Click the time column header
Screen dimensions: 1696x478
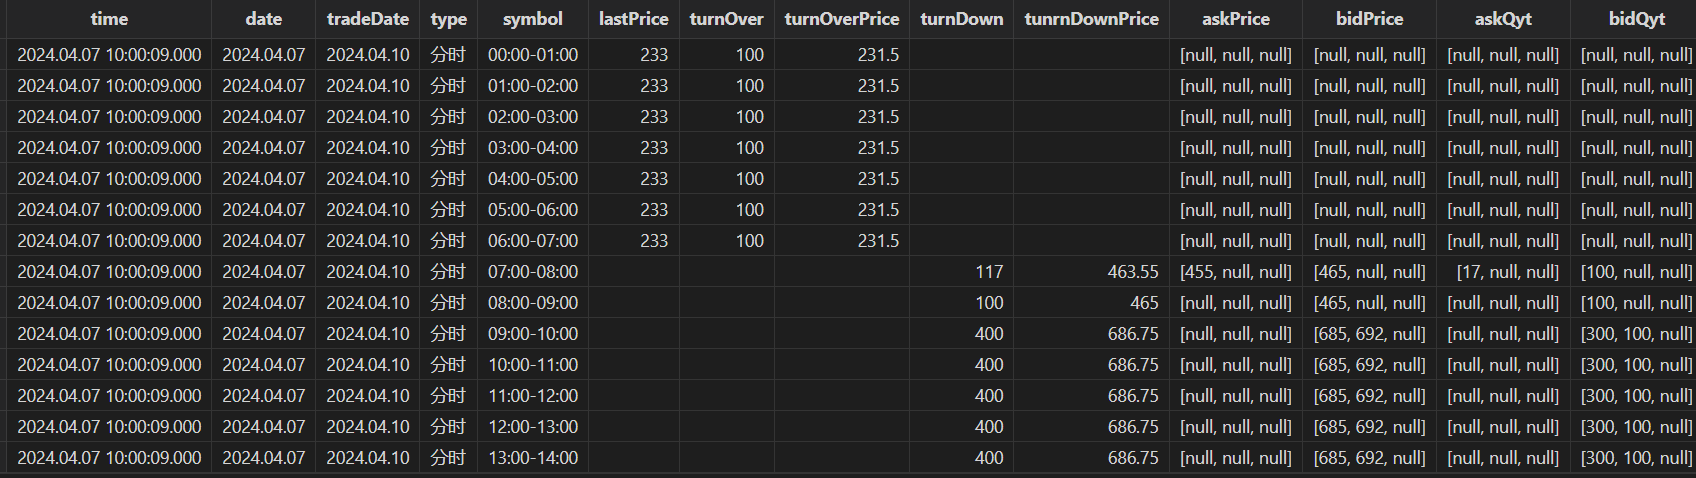[108, 19]
